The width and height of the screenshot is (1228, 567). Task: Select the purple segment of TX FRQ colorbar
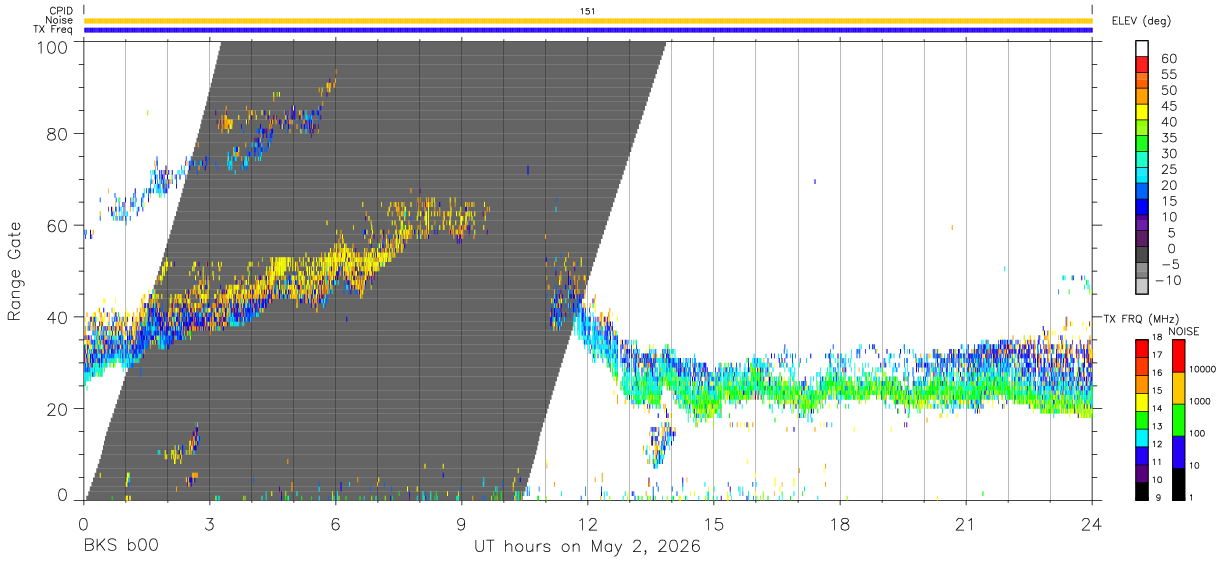pos(1142,473)
